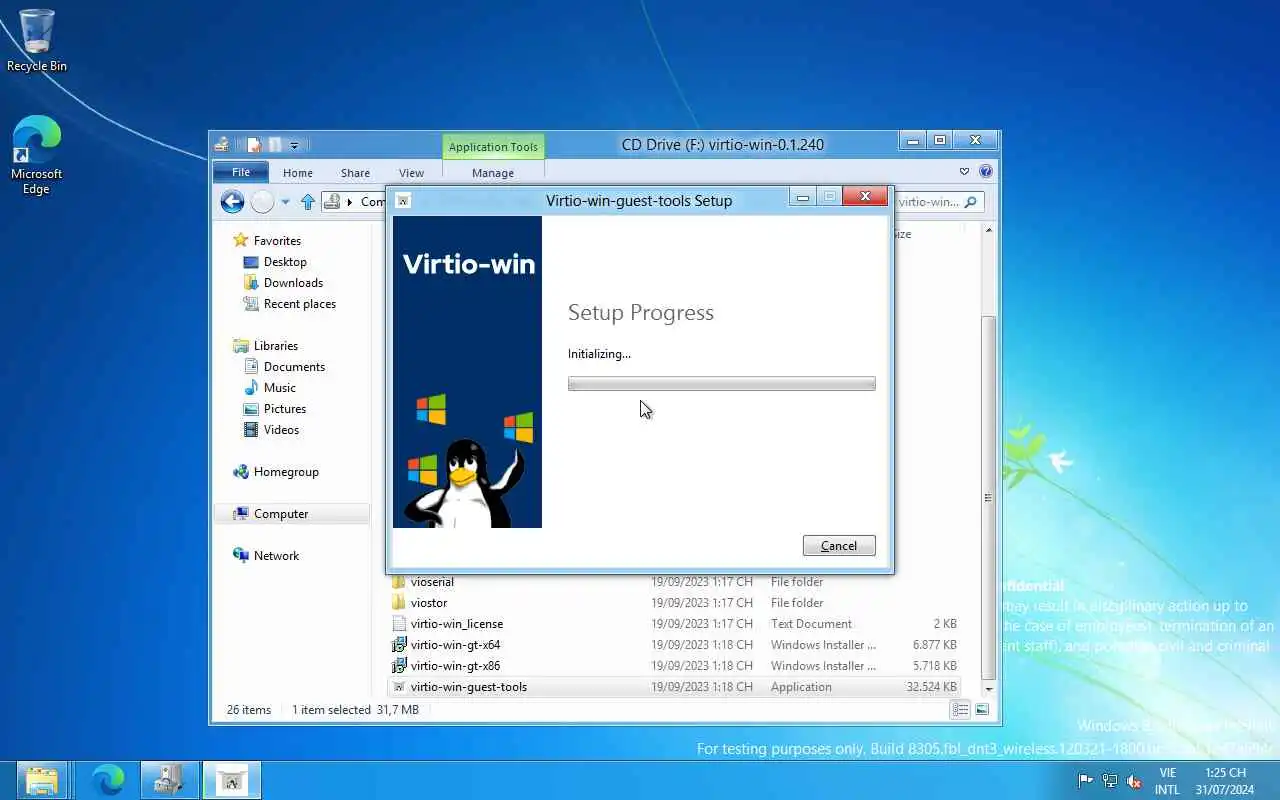The width and height of the screenshot is (1280, 800).
Task: Select Favorites in navigation pane
Action: 277,241
